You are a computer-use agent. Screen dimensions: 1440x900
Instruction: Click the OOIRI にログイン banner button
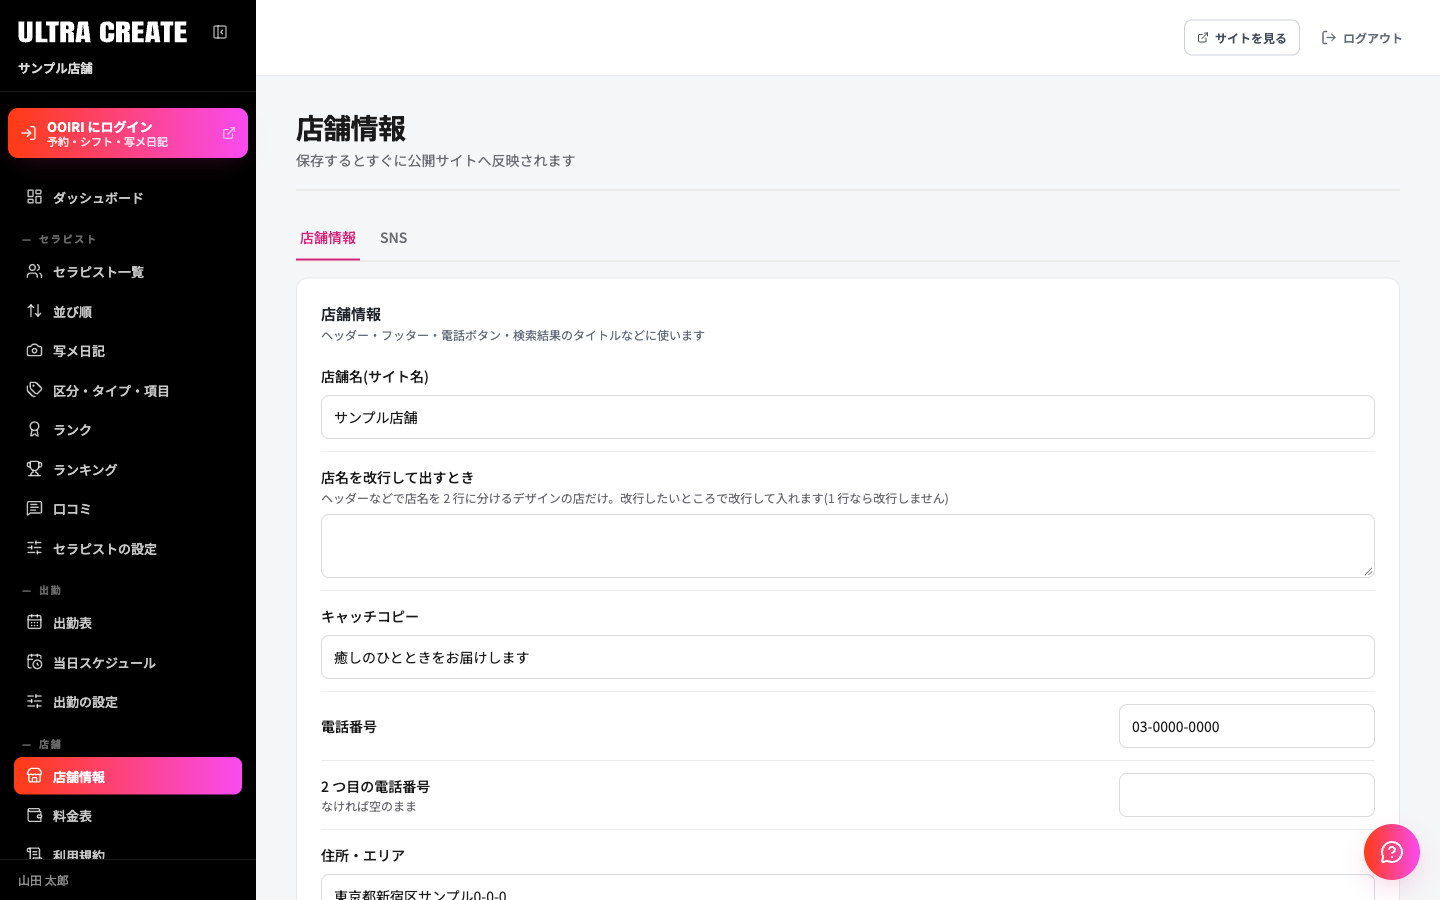click(x=128, y=133)
